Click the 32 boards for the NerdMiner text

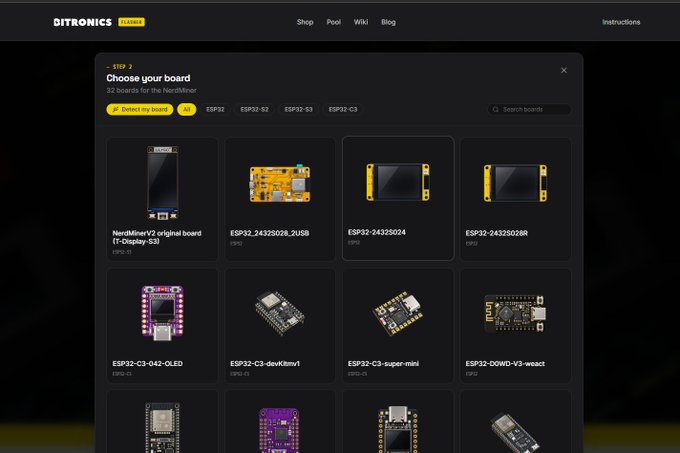151,90
